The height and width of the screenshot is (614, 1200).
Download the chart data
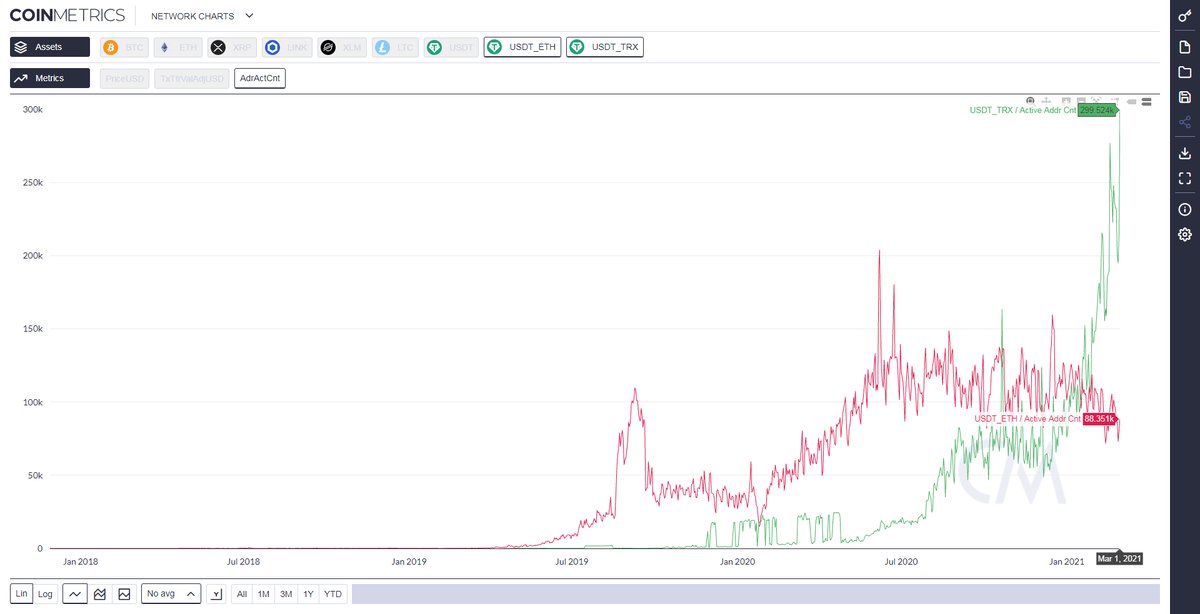(x=1185, y=153)
